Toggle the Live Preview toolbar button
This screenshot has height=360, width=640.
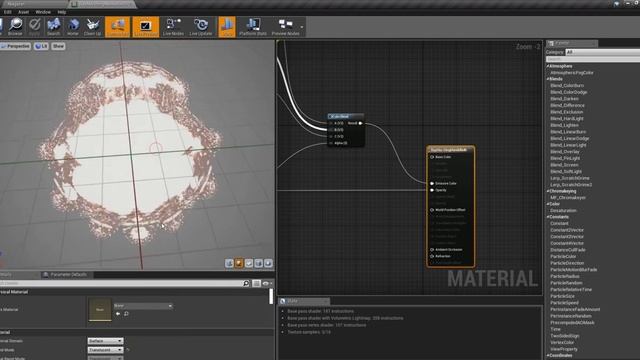click(x=146, y=27)
